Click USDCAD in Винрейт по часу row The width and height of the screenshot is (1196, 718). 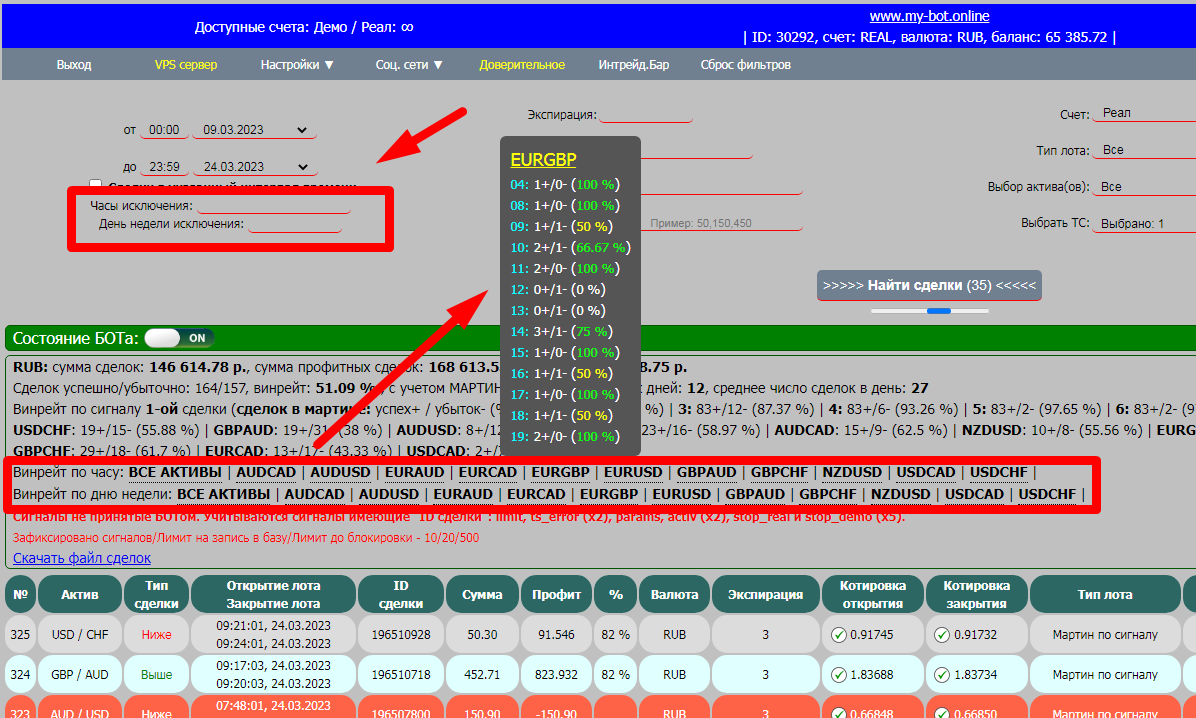pyautogui.click(x=925, y=472)
